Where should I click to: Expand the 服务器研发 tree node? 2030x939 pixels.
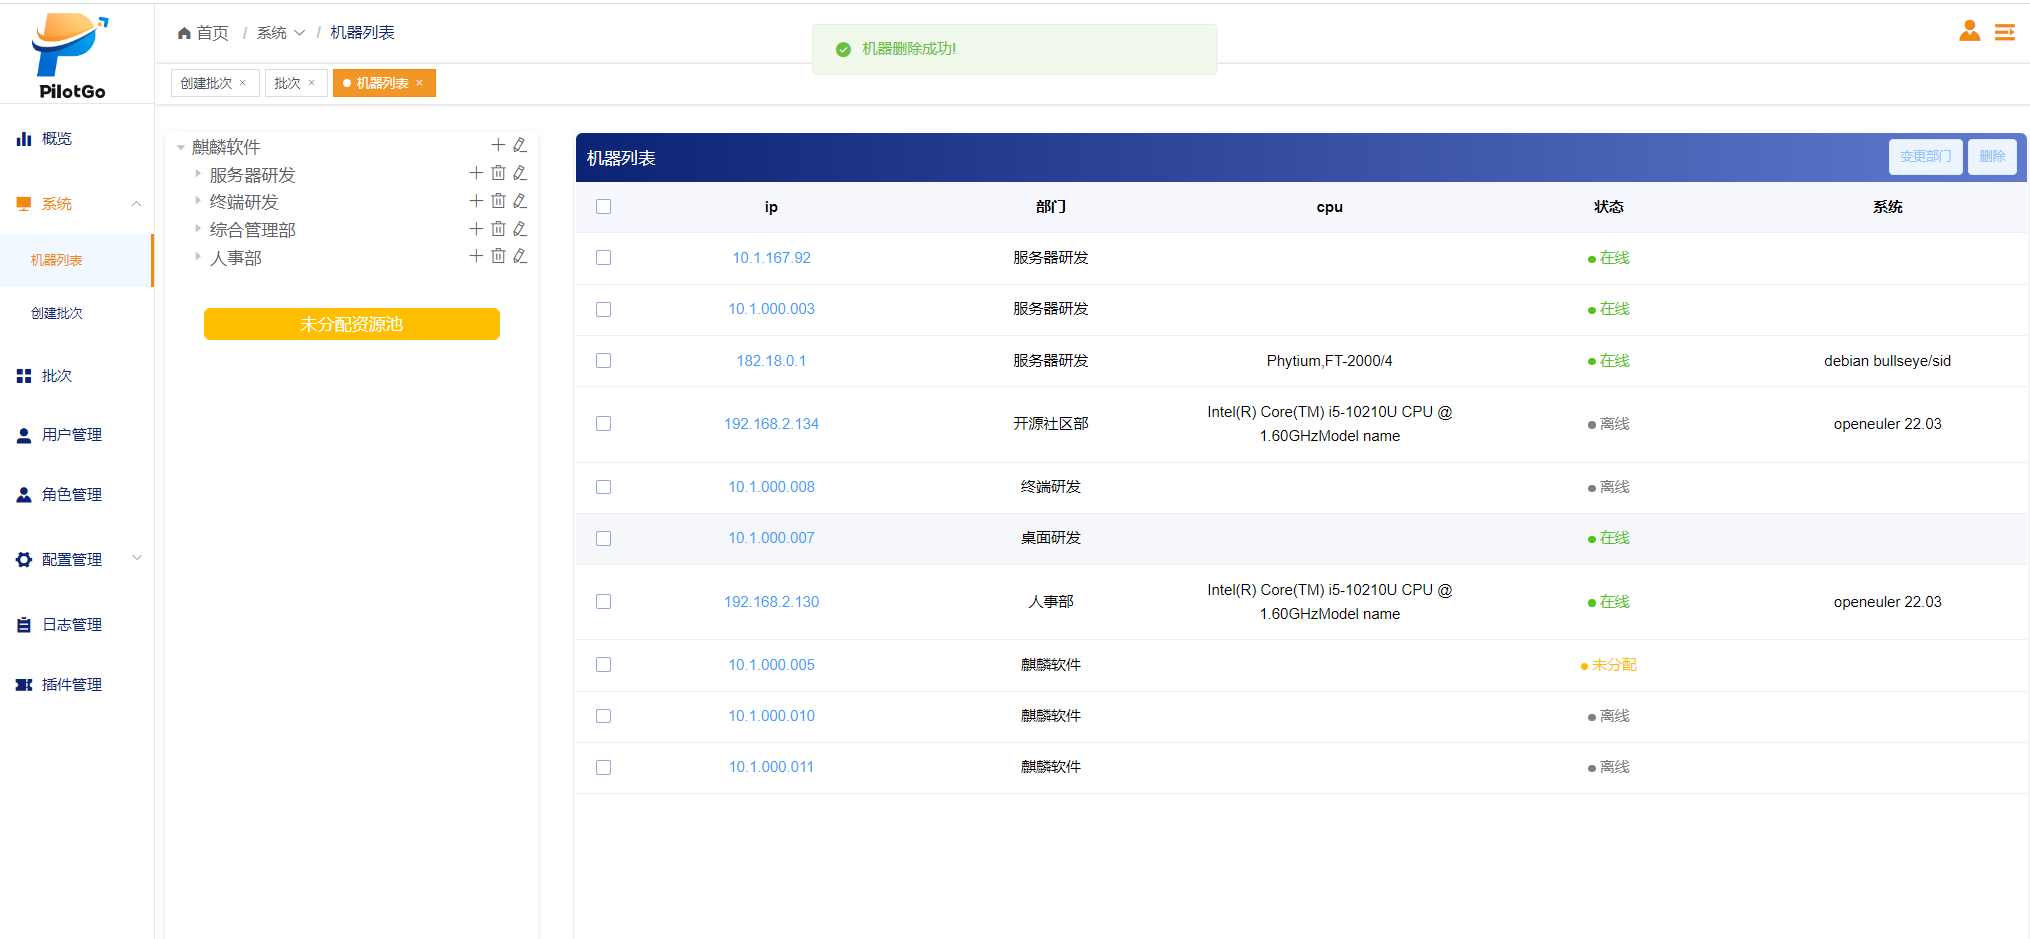tap(198, 174)
